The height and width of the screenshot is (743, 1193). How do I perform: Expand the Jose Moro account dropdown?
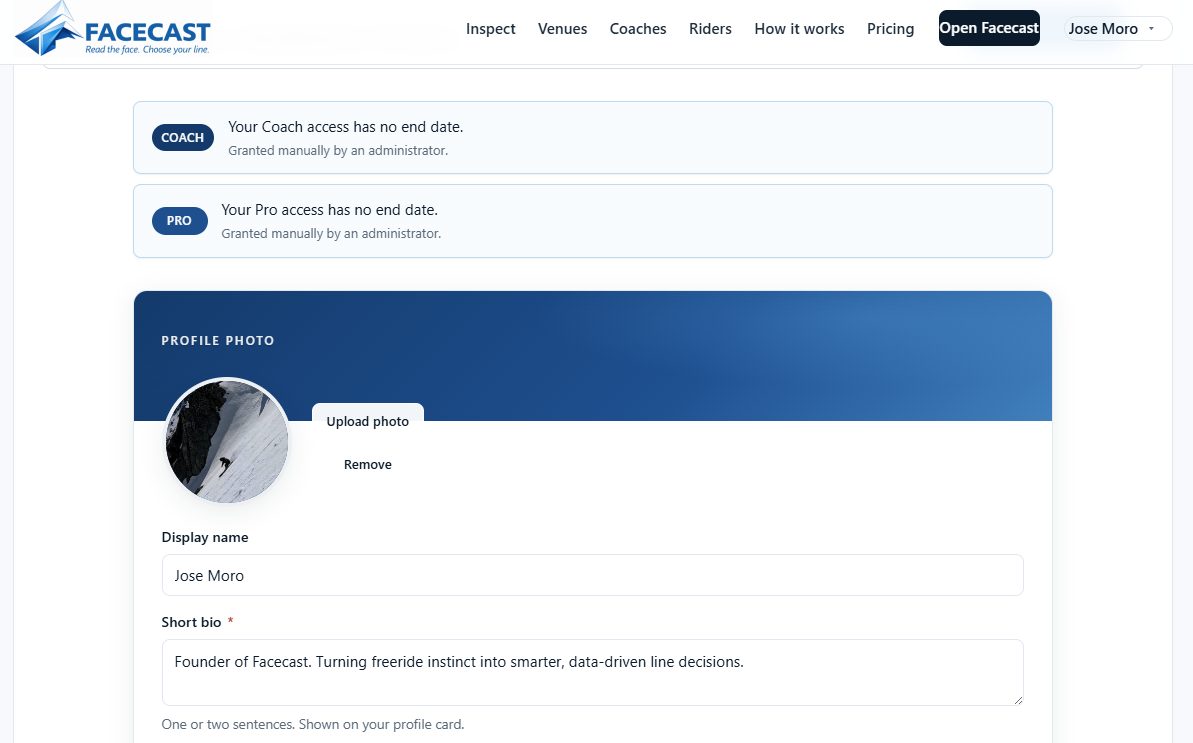coord(1117,29)
